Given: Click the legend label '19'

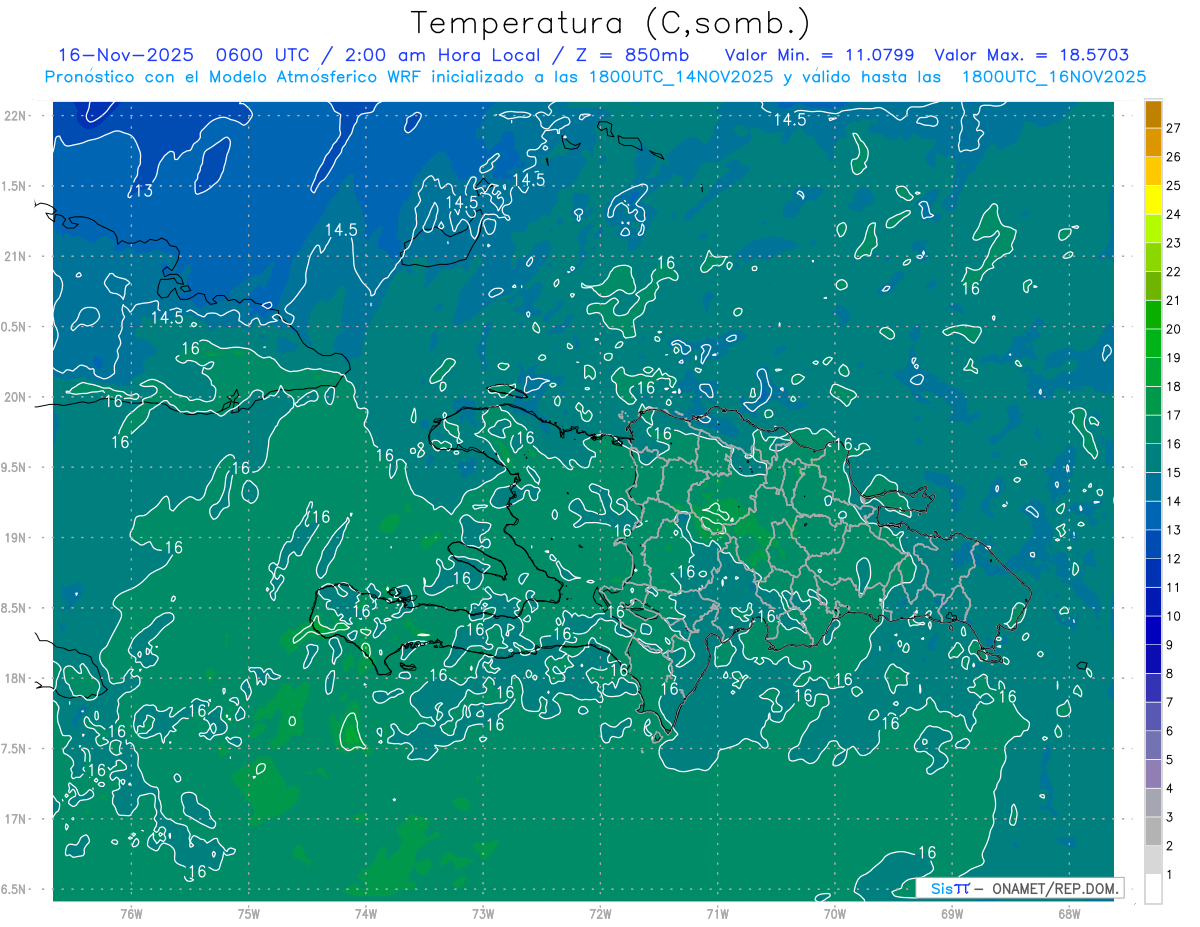Looking at the screenshot, I should click(1174, 358).
